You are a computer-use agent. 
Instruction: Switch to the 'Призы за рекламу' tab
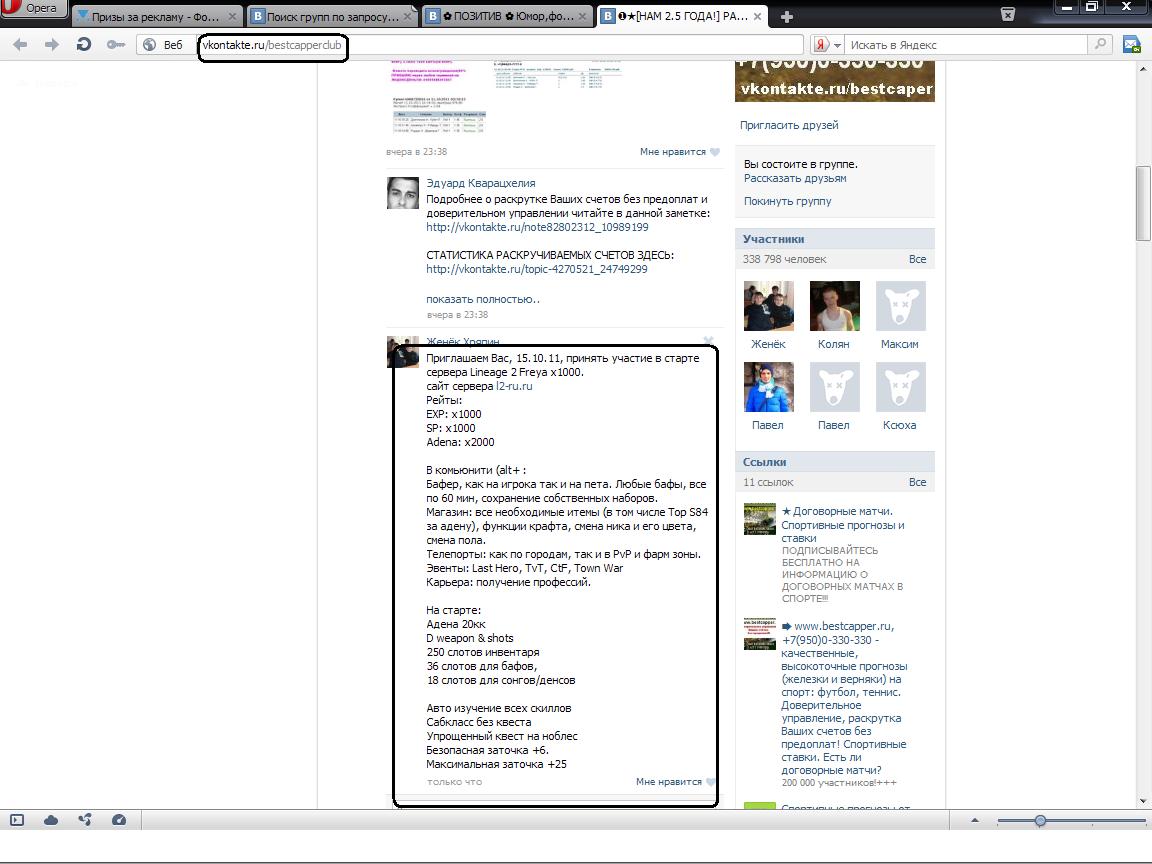pos(155,16)
